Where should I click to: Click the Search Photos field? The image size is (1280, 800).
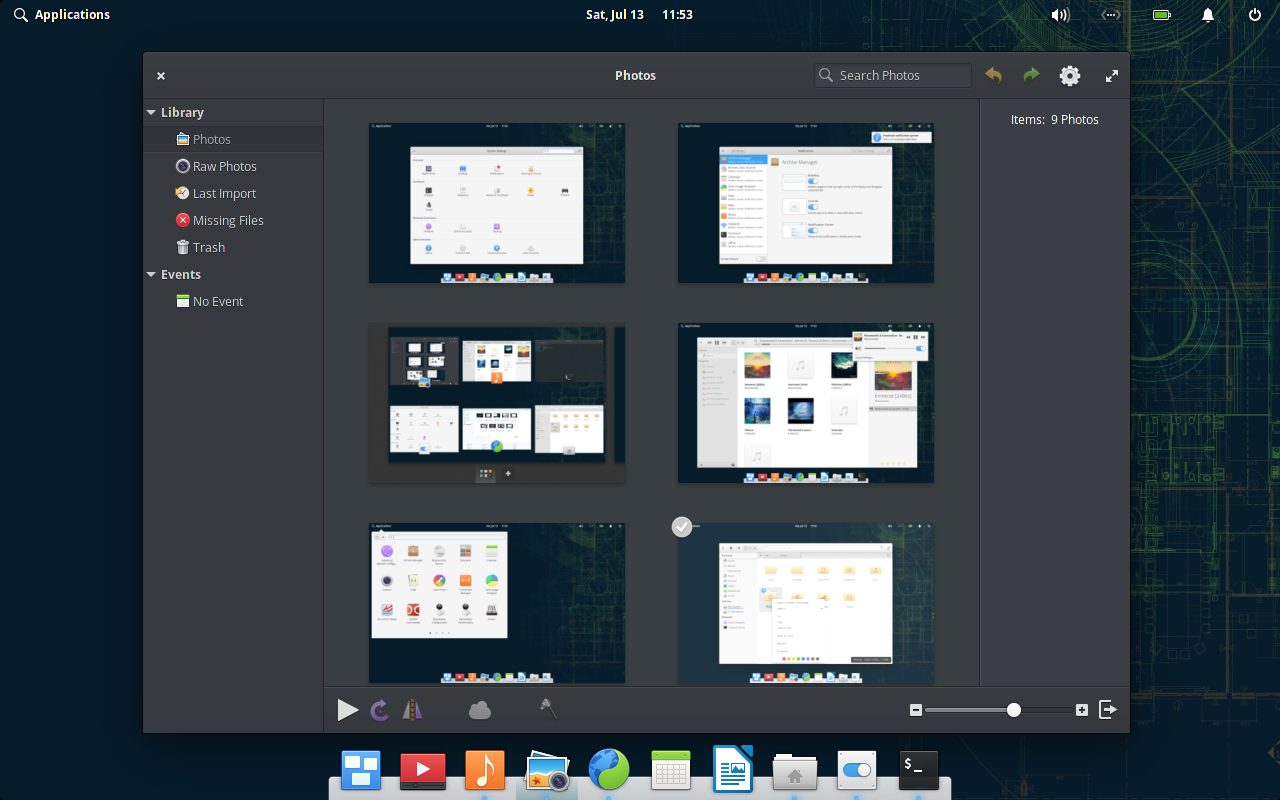click(900, 75)
